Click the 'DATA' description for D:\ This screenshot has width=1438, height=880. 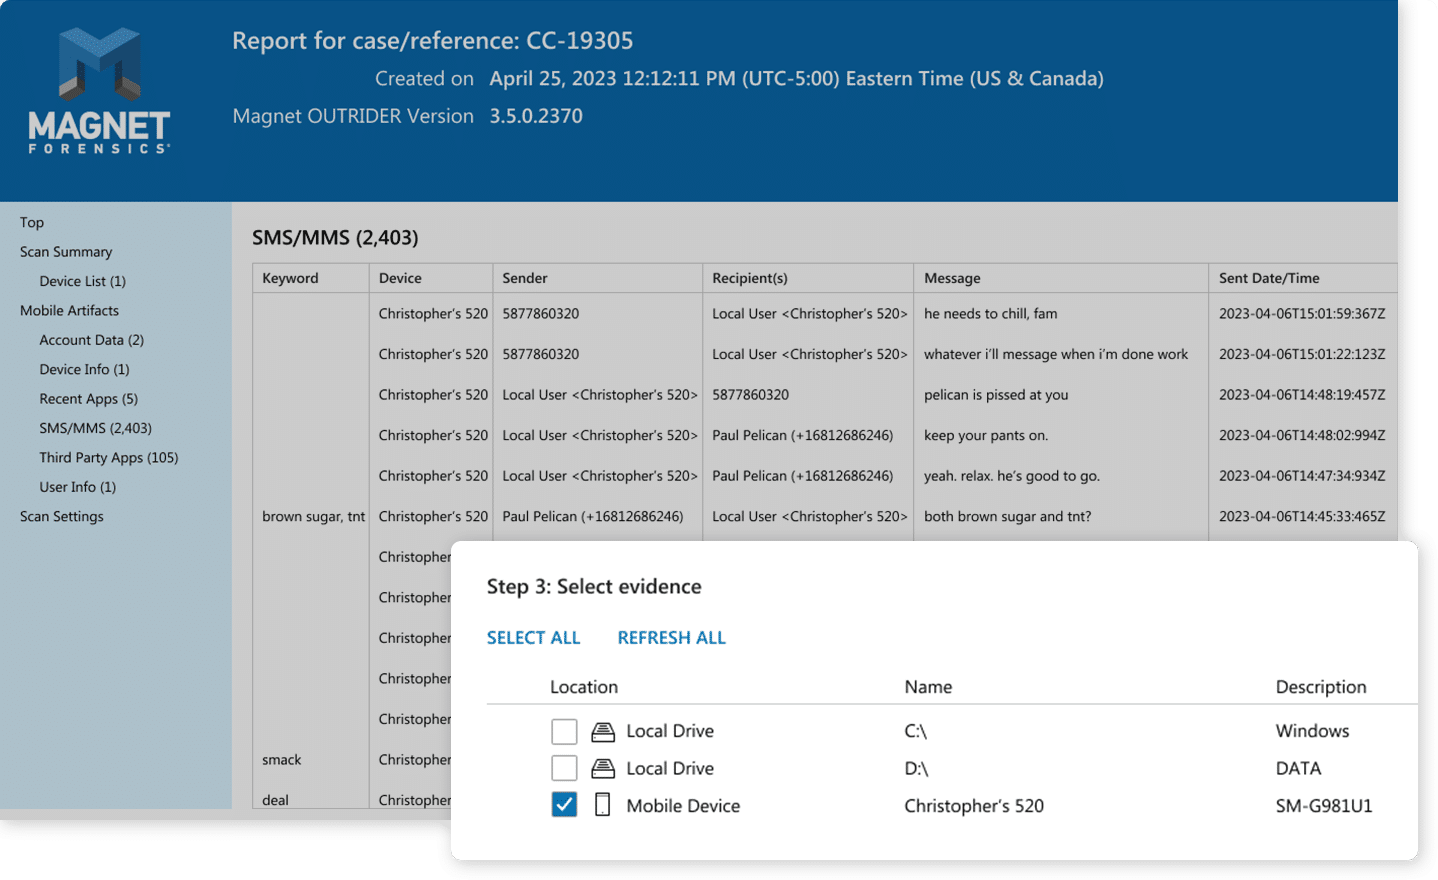(x=1298, y=768)
